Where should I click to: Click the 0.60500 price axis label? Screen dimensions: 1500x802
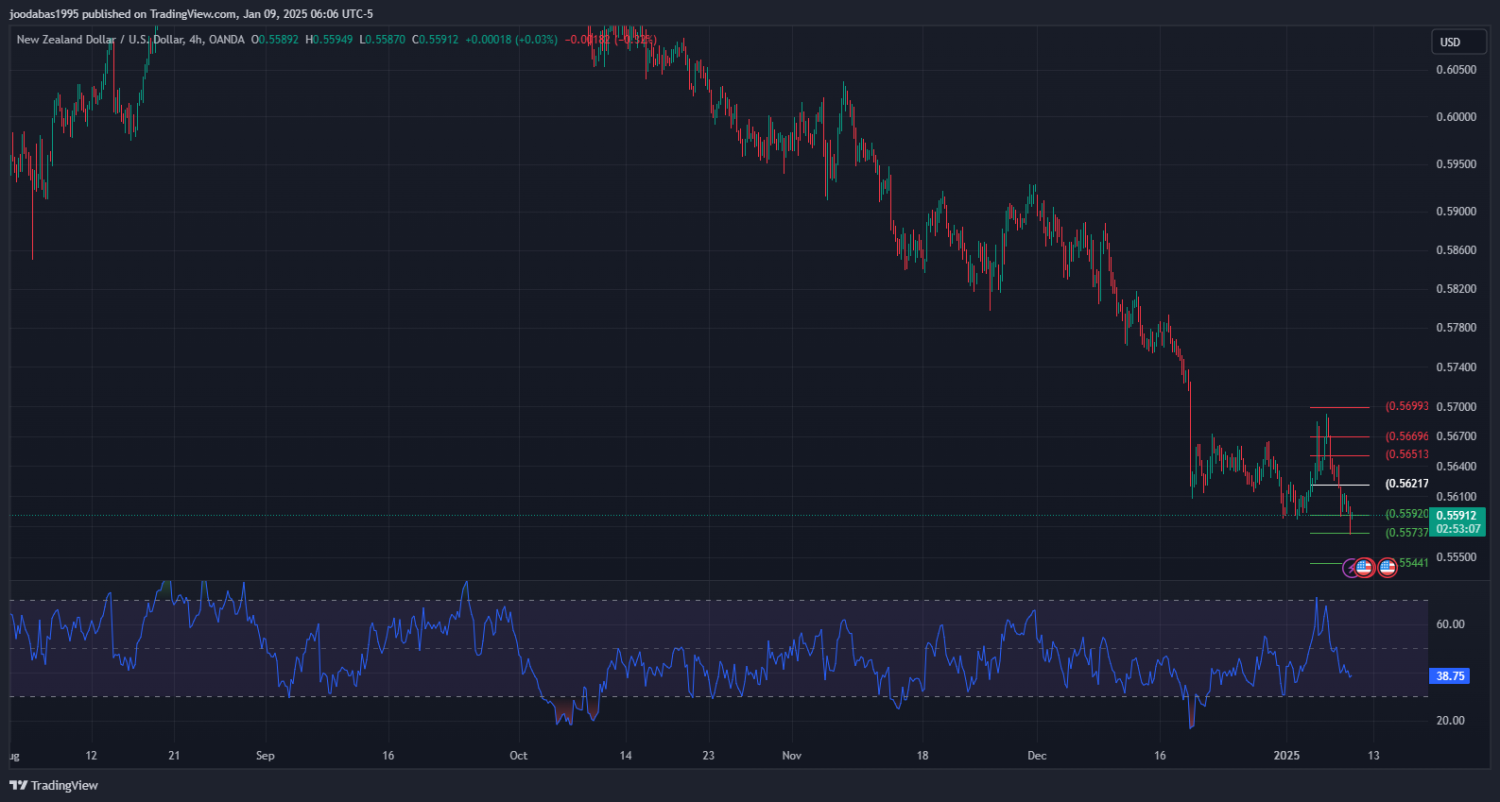pyautogui.click(x=1455, y=69)
